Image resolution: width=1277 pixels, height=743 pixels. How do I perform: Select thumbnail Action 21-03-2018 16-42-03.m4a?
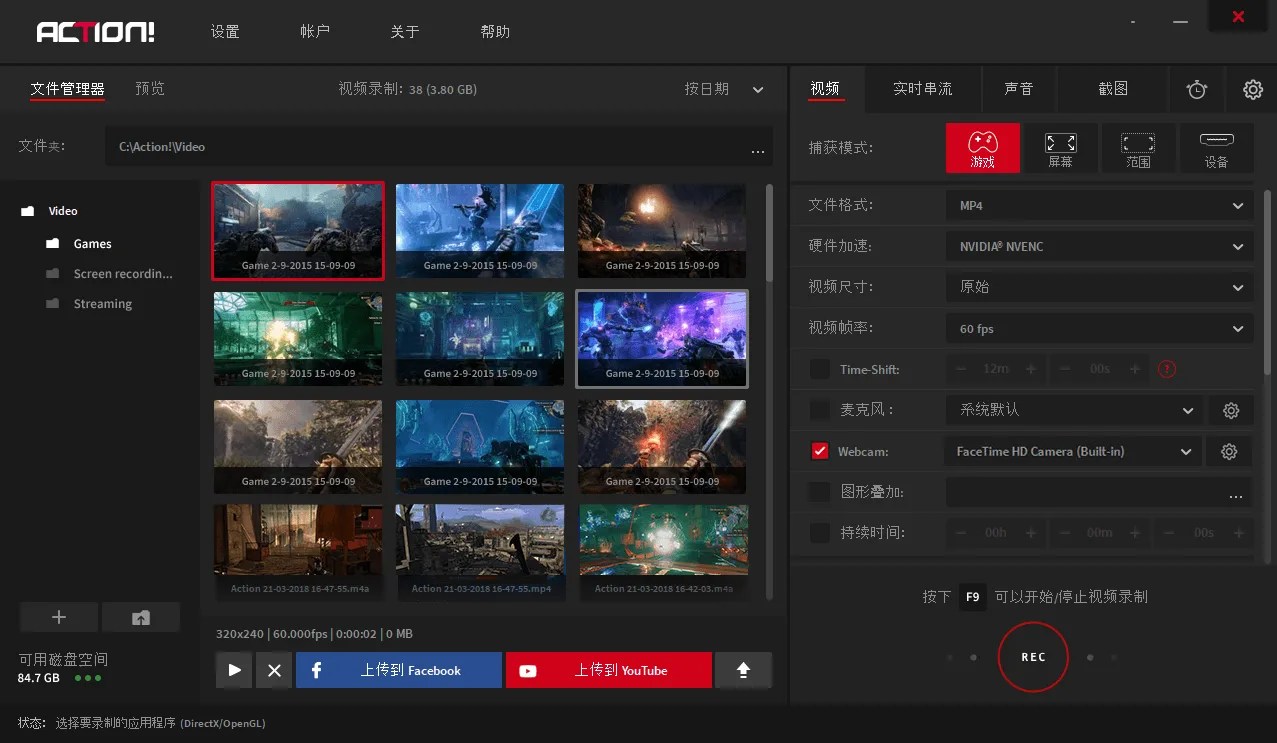pyautogui.click(x=662, y=553)
